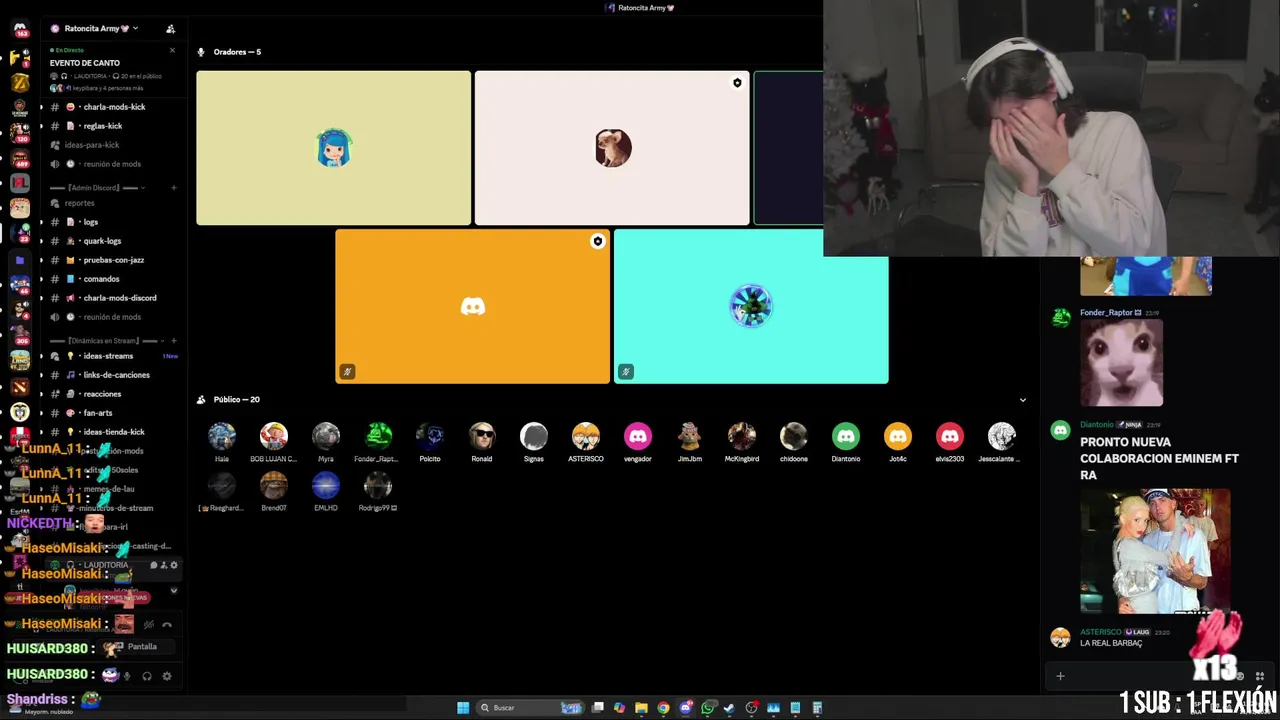Add a channel to Dinámicas en Stream category
Screen dimensions: 1280x720
click(x=173, y=341)
